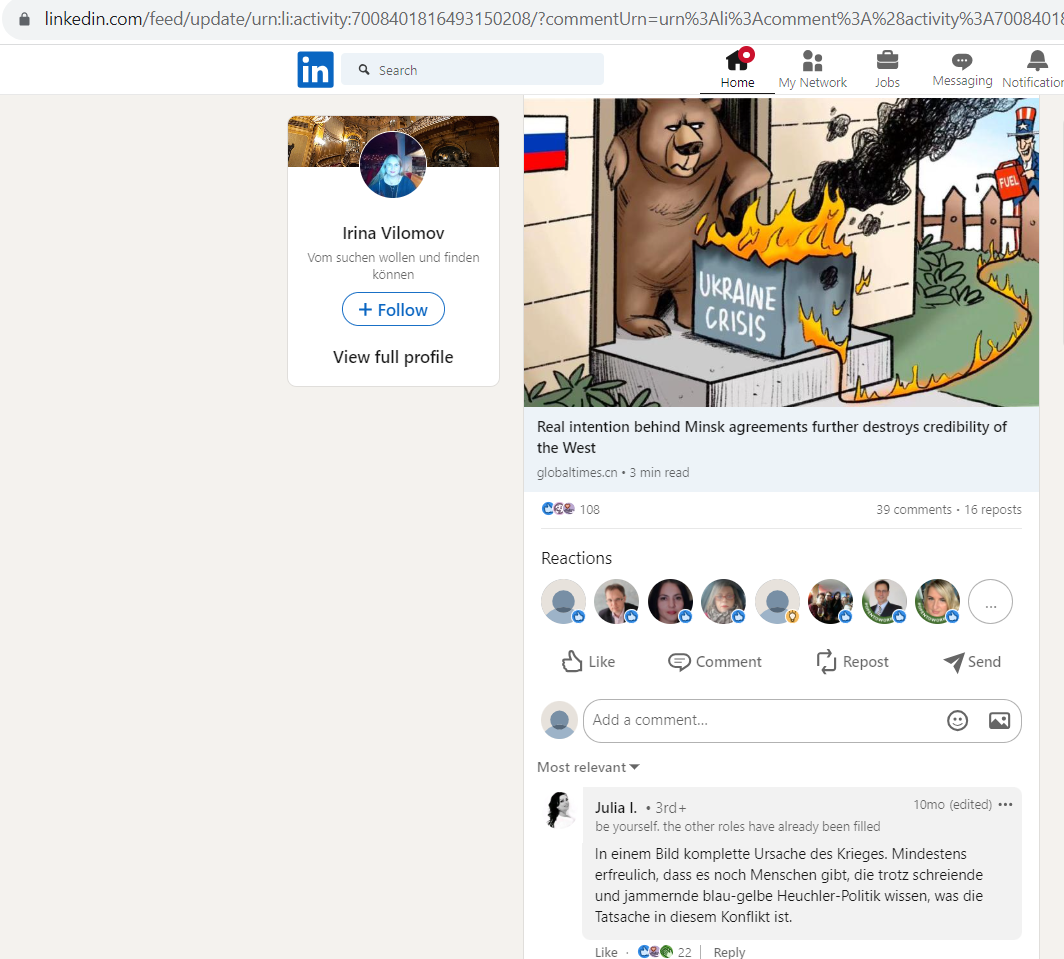Open the Minsk agreements article headline
The image size is (1064, 959).
click(772, 437)
